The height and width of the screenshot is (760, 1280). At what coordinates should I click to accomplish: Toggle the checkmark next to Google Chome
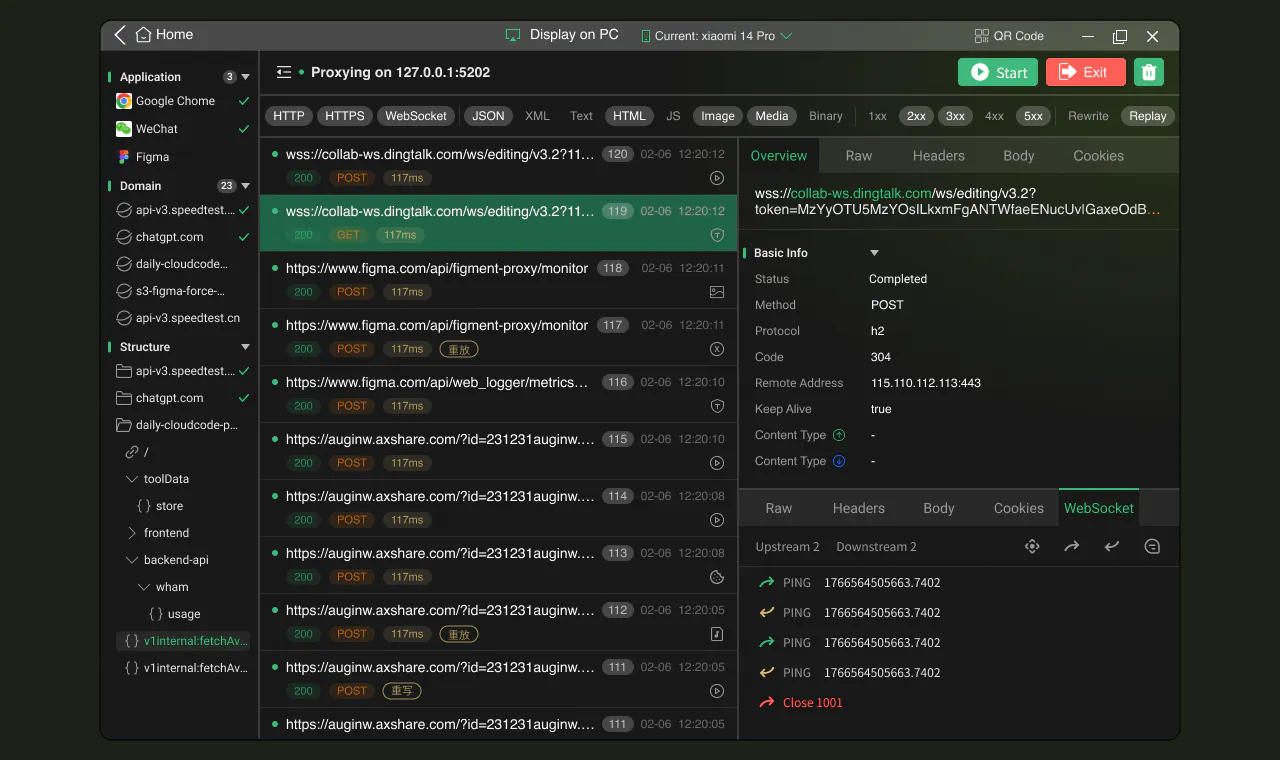pyautogui.click(x=244, y=101)
